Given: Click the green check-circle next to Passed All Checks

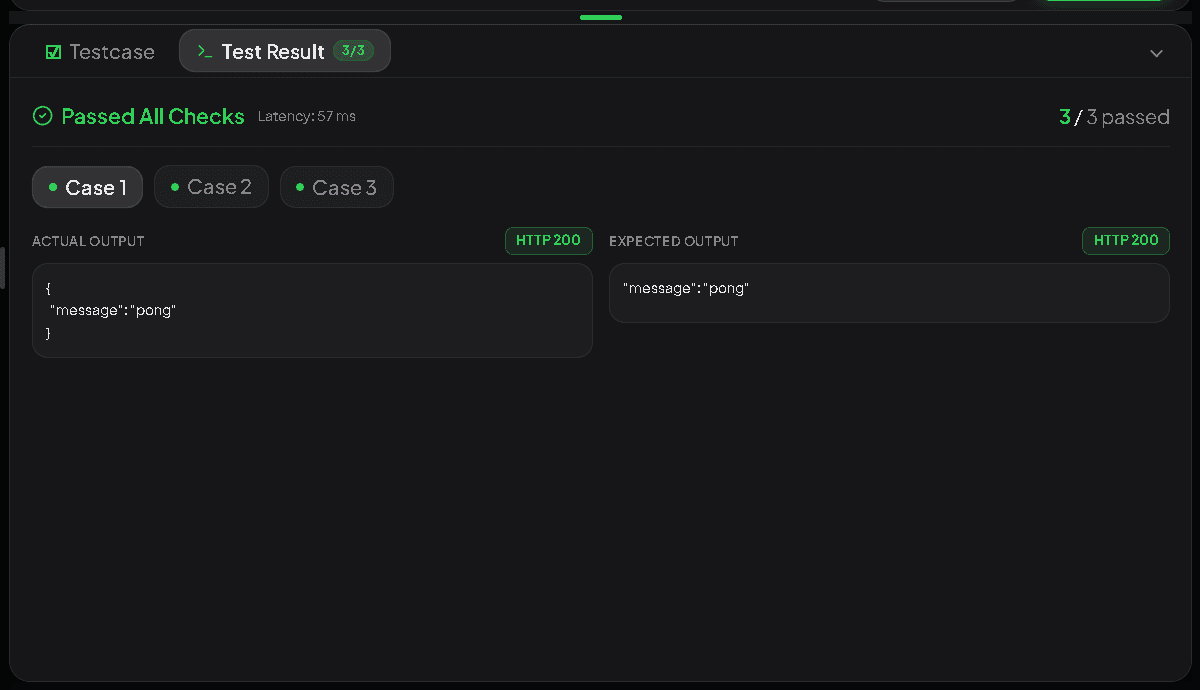Looking at the screenshot, I should (x=42, y=116).
